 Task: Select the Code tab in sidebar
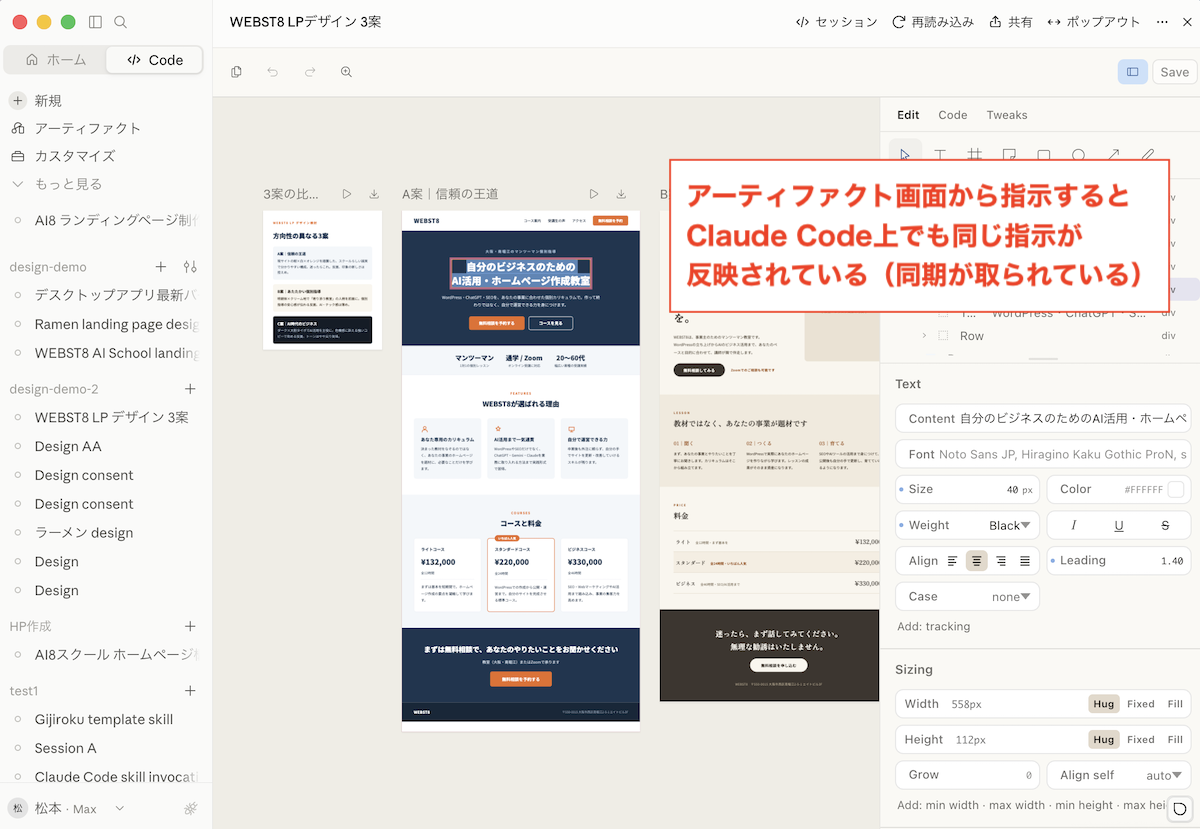coord(155,60)
